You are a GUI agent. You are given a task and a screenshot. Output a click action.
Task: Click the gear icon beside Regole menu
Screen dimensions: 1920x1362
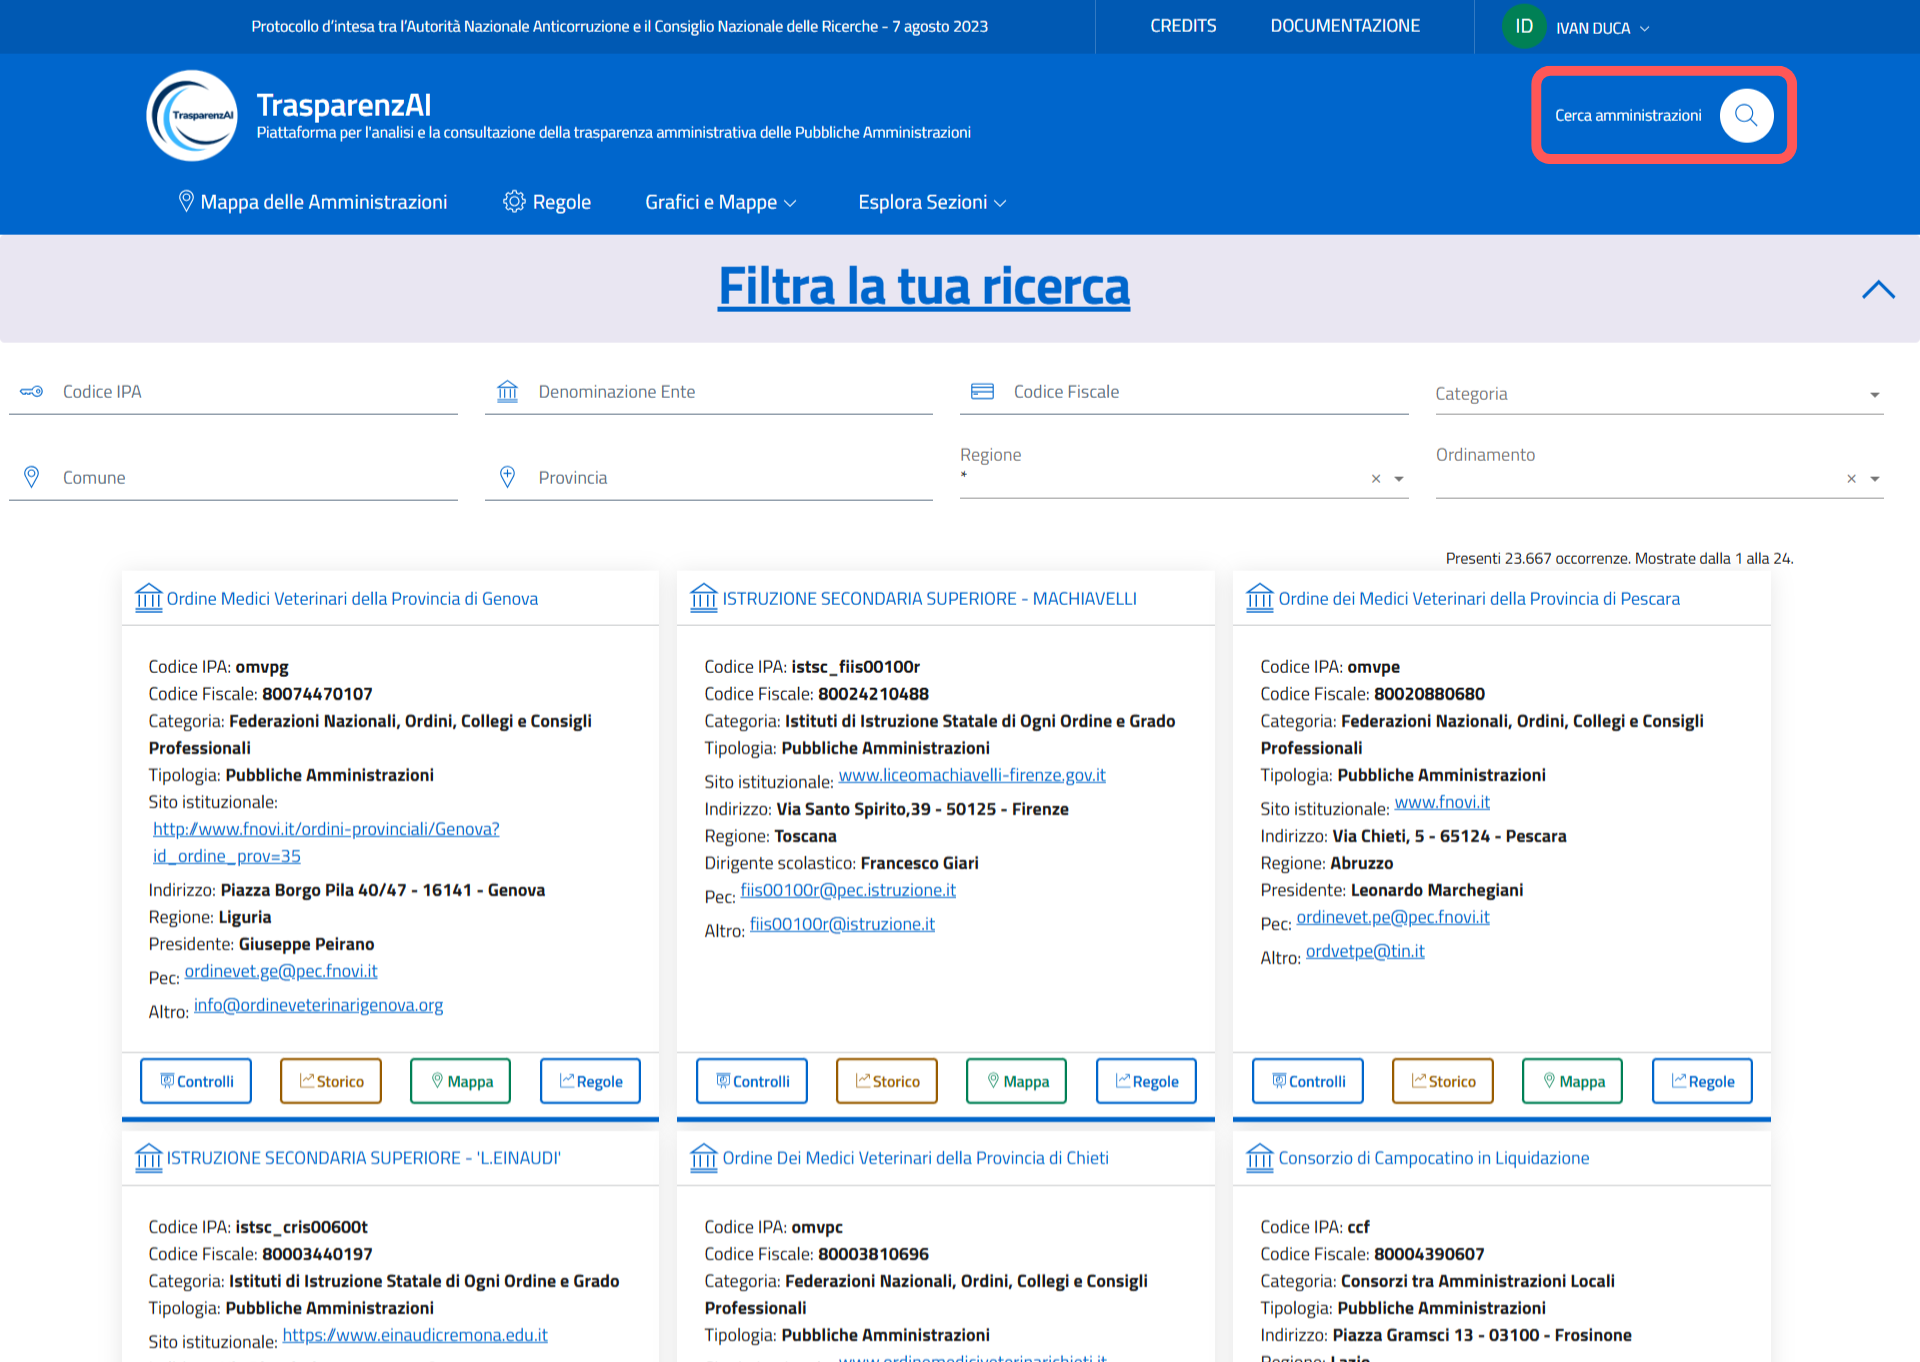[514, 202]
